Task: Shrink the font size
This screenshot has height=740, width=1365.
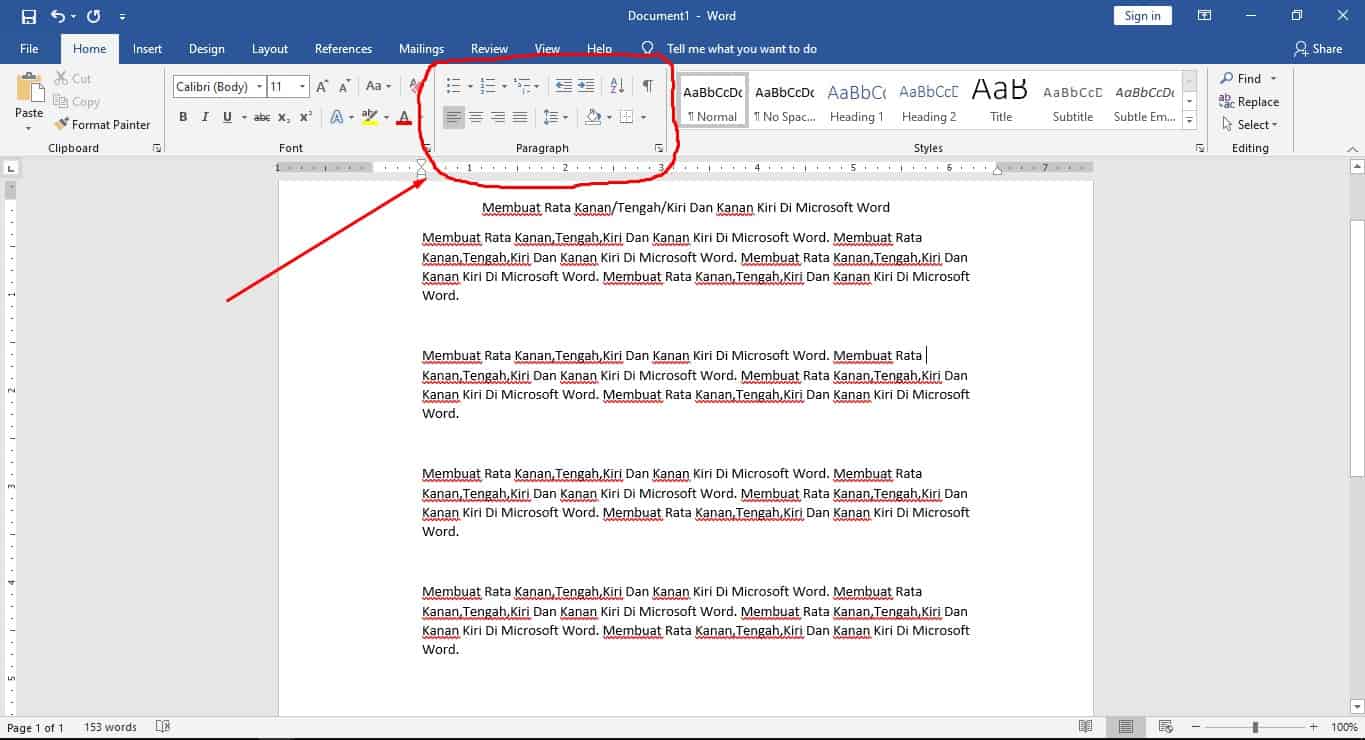Action: (x=343, y=87)
